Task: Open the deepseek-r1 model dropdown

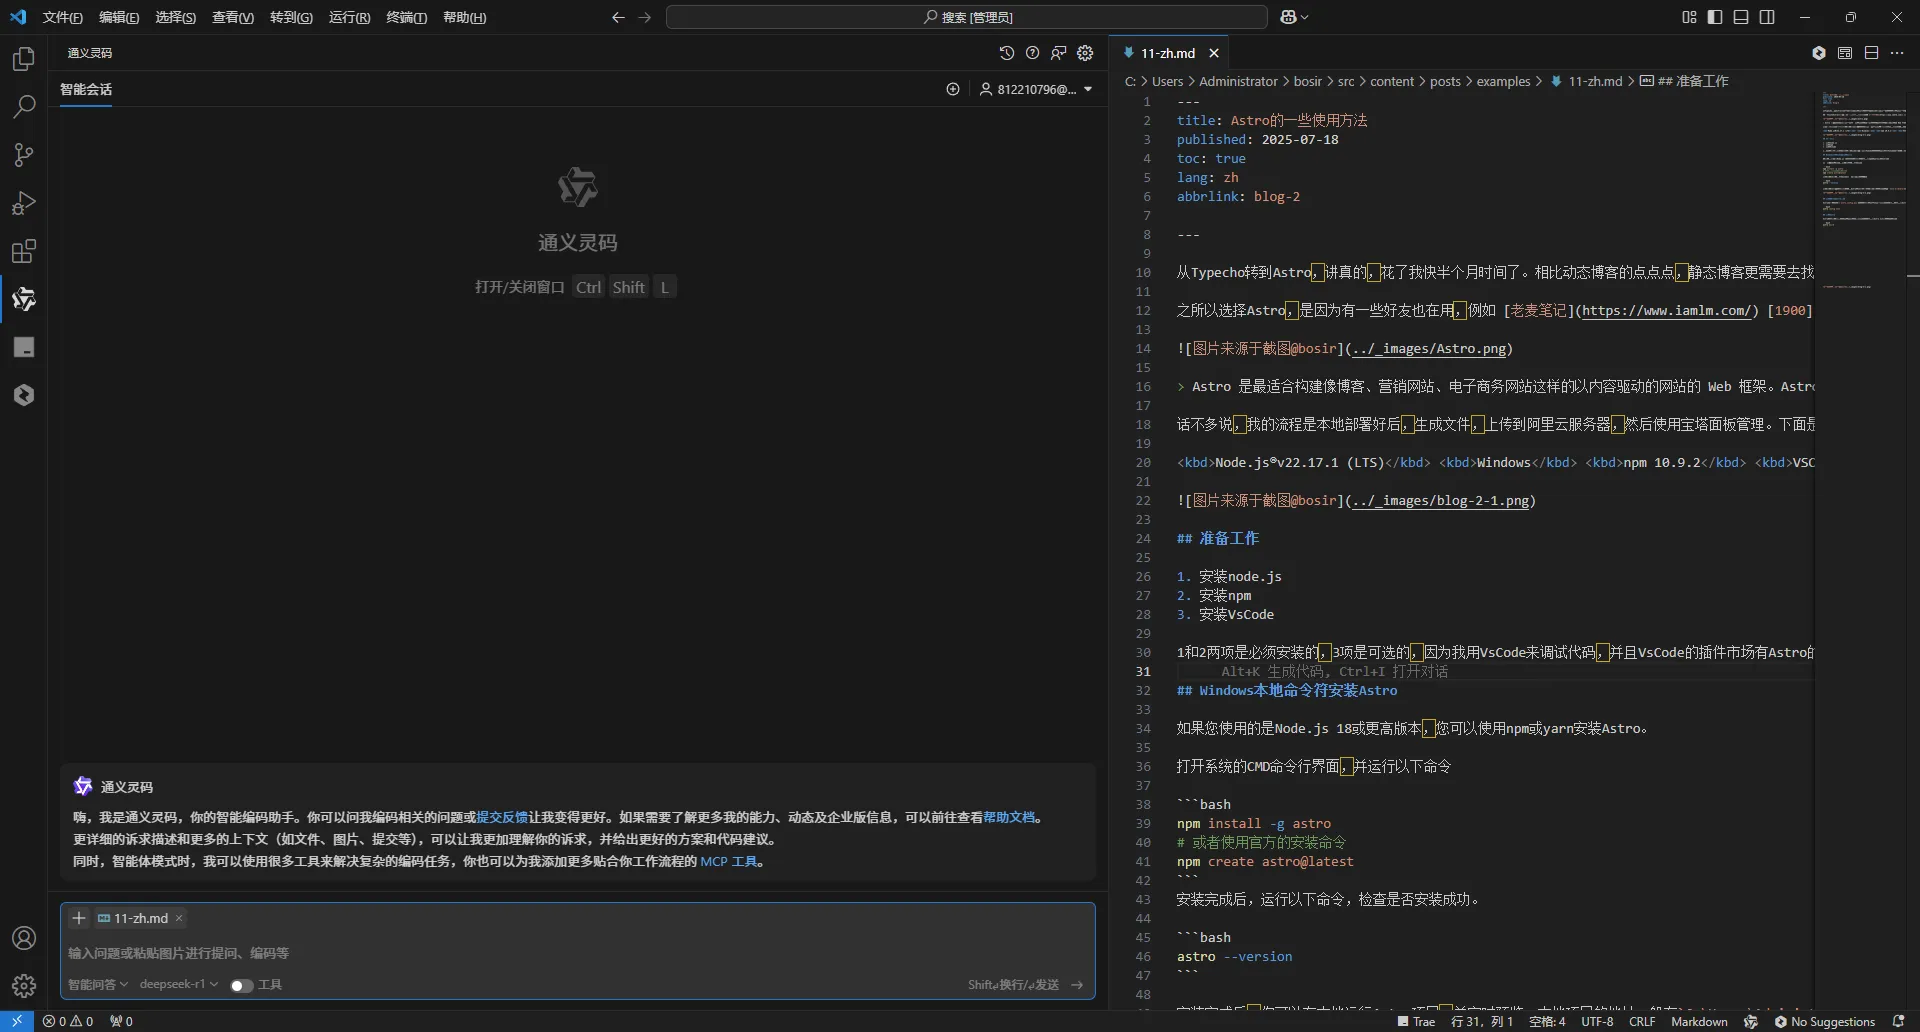Action: click(x=179, y=985)
